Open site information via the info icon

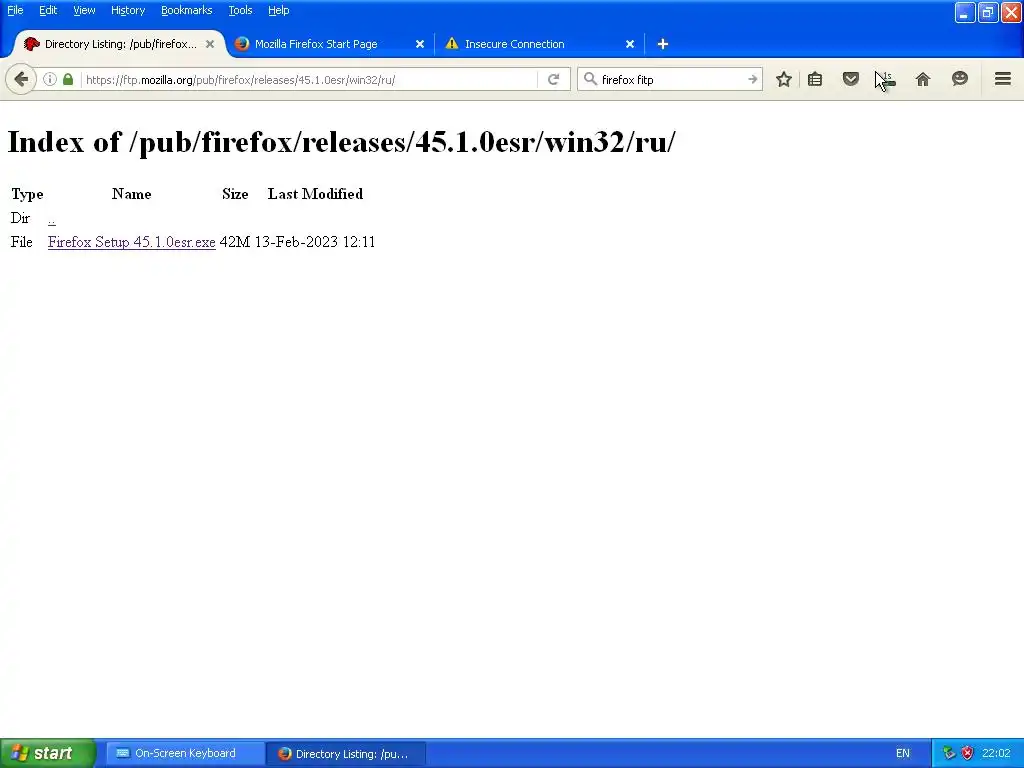tap(50, 80)
